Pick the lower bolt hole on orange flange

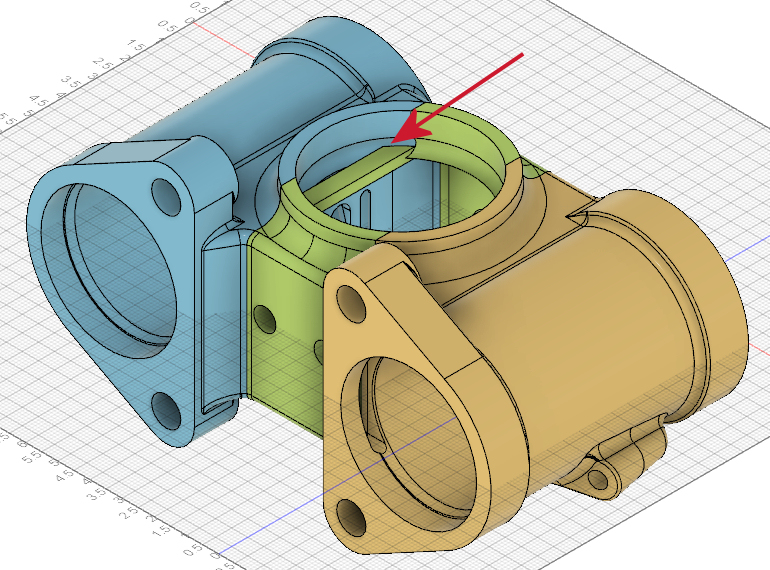tap(350, 517)
